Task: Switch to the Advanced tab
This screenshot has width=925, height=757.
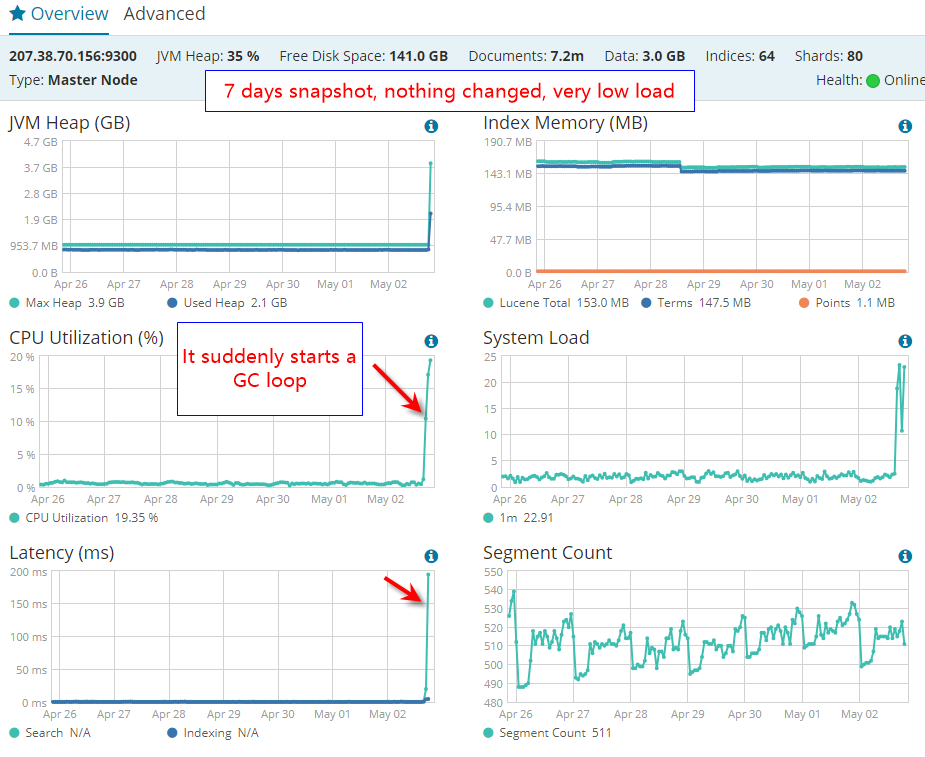Action: 164,14
